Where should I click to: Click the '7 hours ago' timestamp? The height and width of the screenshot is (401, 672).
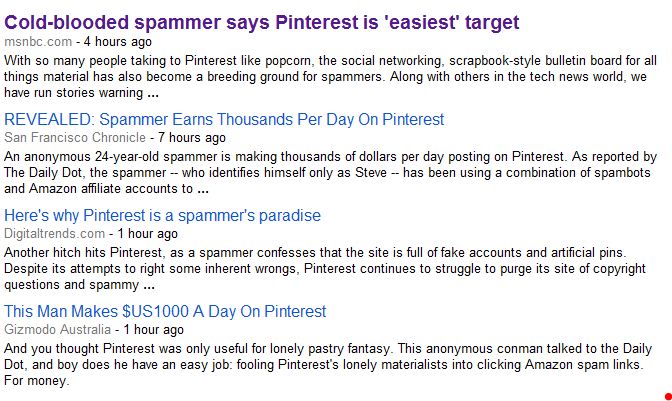point(191,137)
